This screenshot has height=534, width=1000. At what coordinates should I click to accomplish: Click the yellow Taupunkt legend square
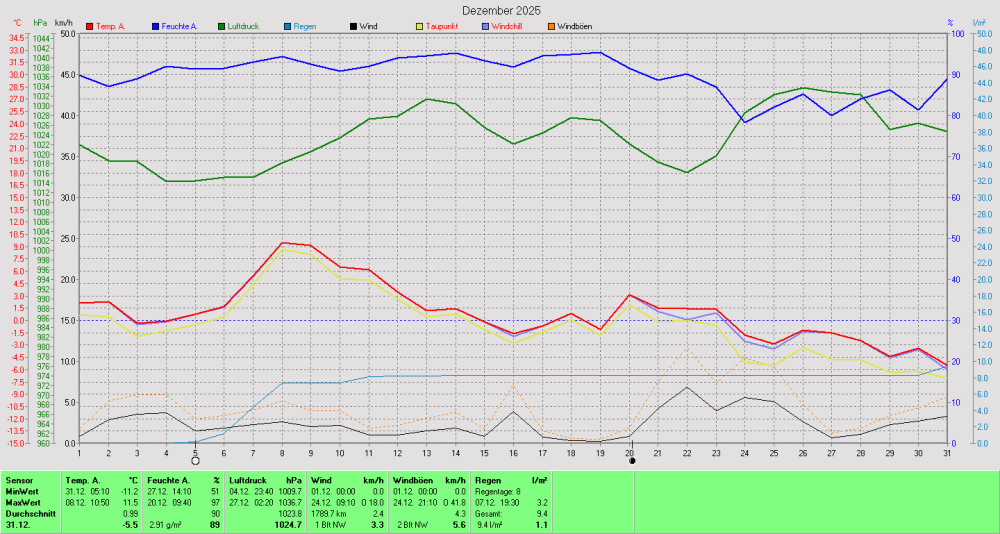pyautogui.click(x=419, y=25)
